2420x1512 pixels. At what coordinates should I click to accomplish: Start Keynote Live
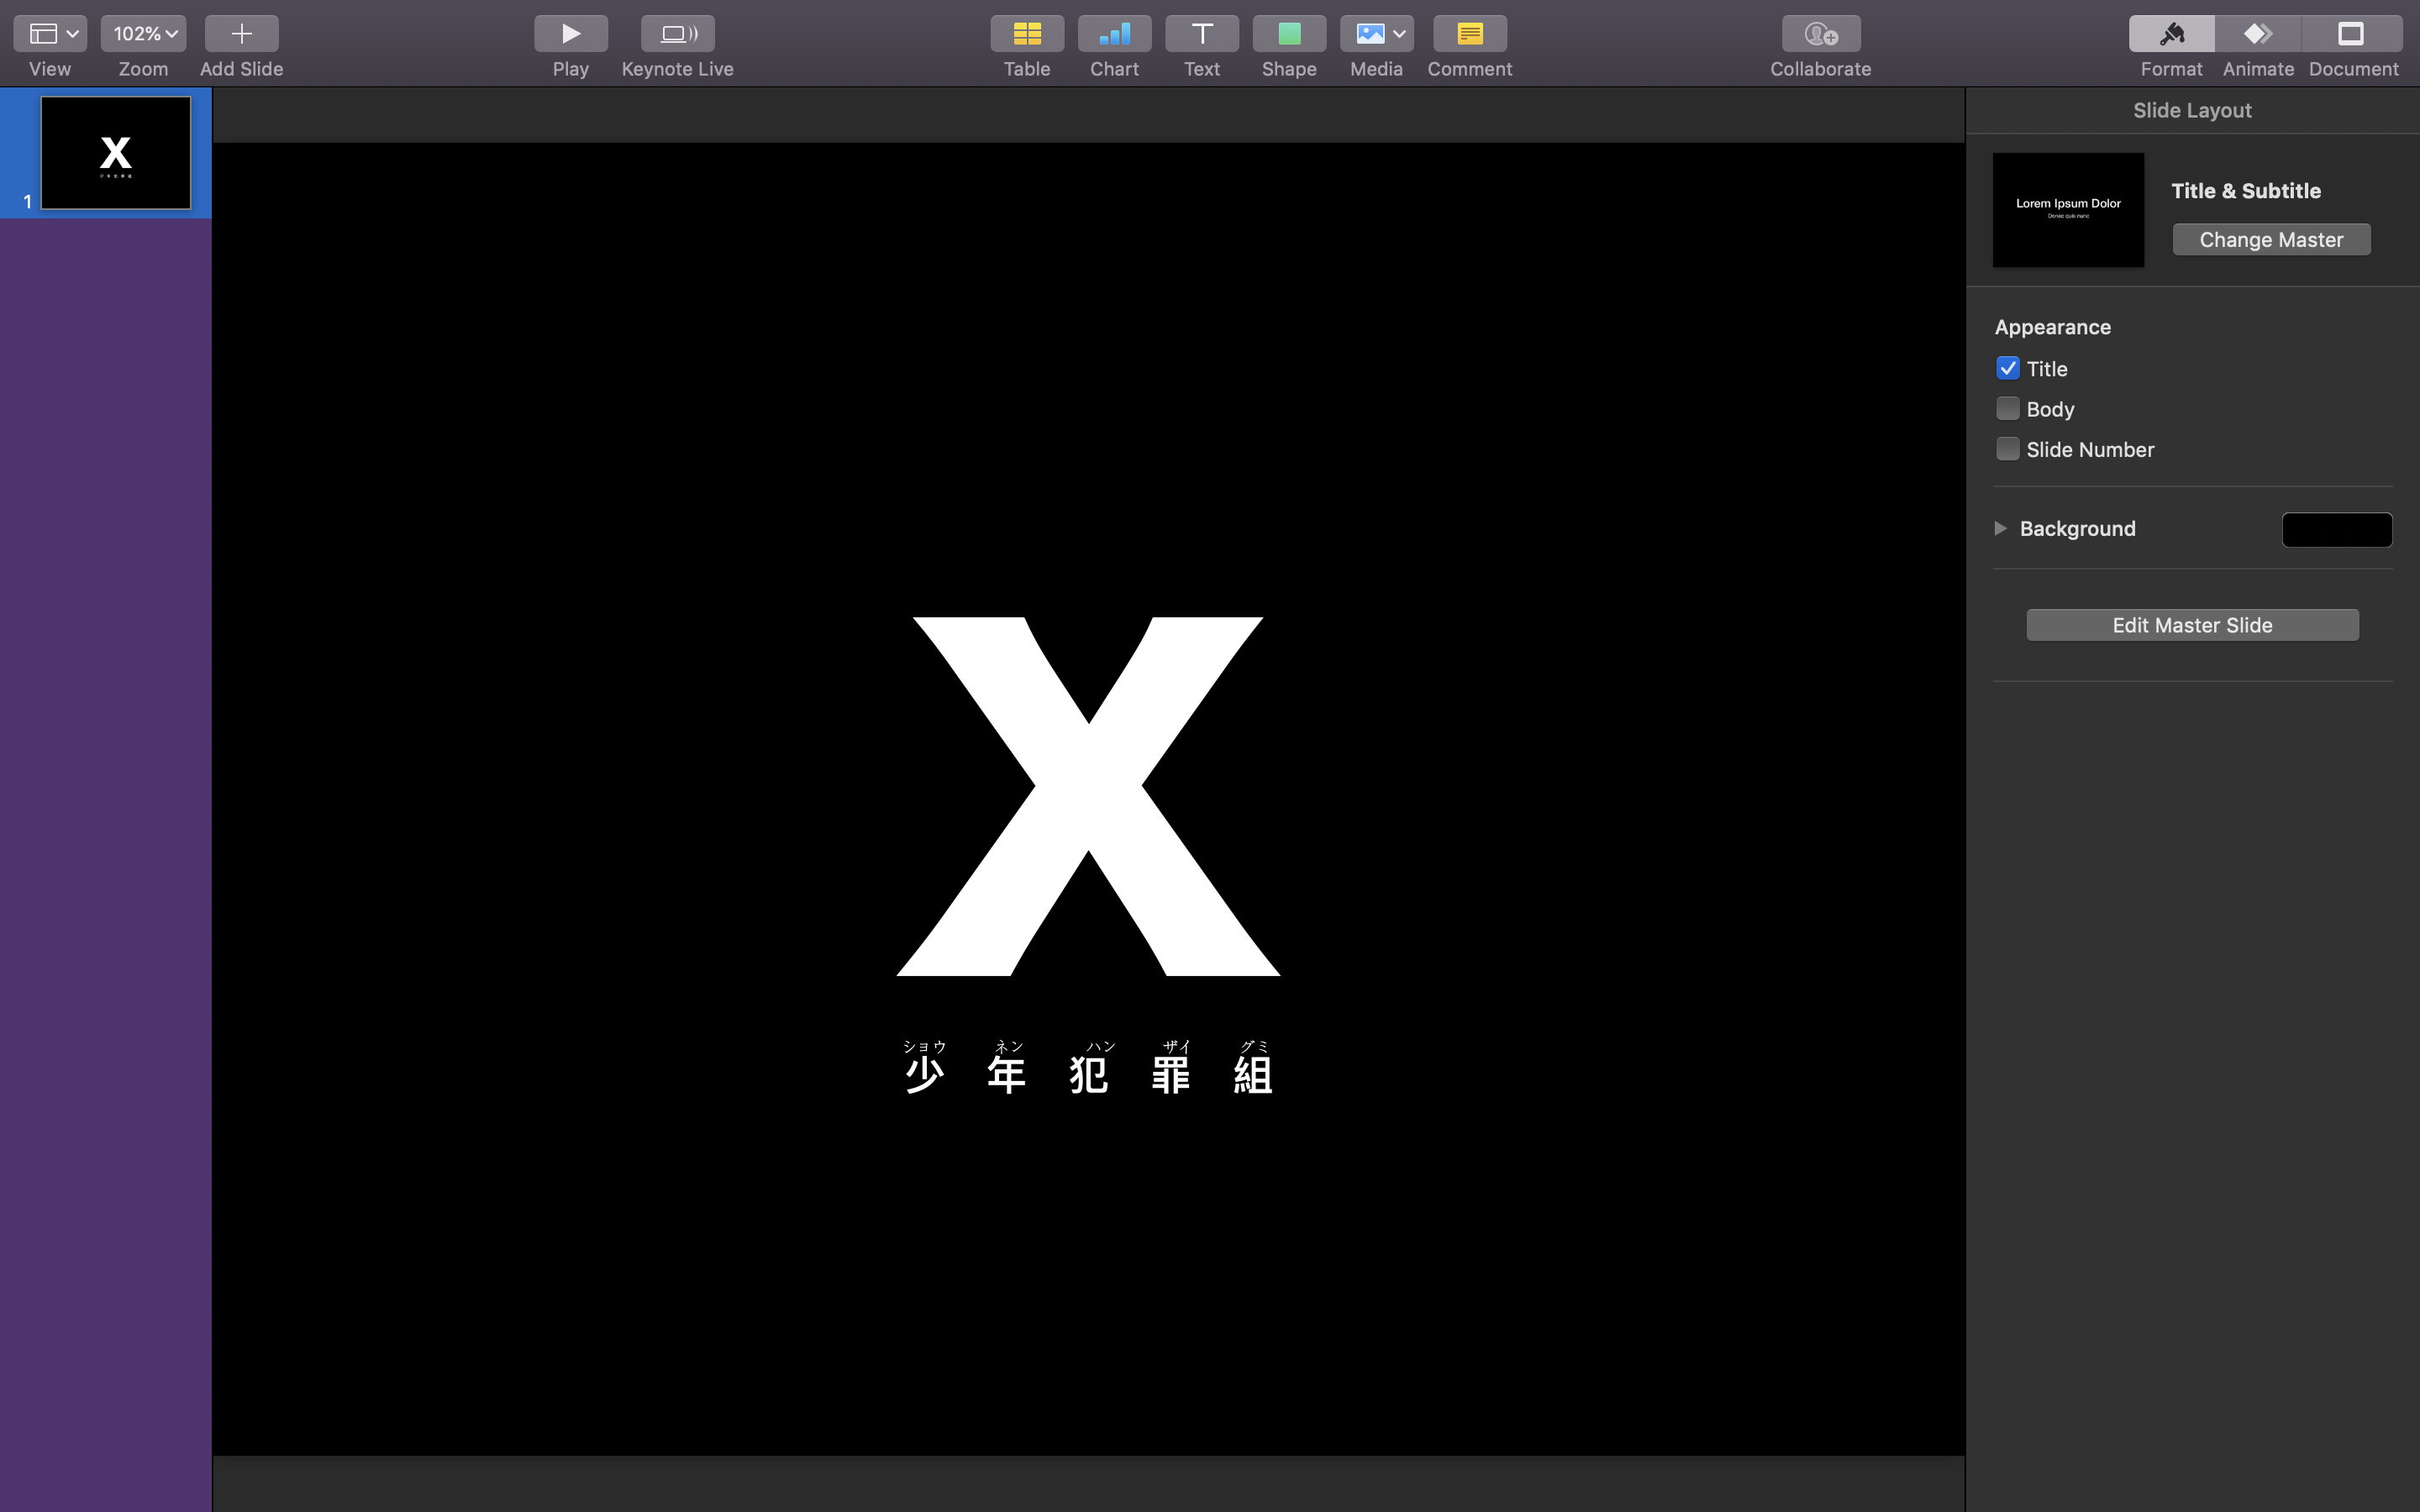[x=677, y=33]
